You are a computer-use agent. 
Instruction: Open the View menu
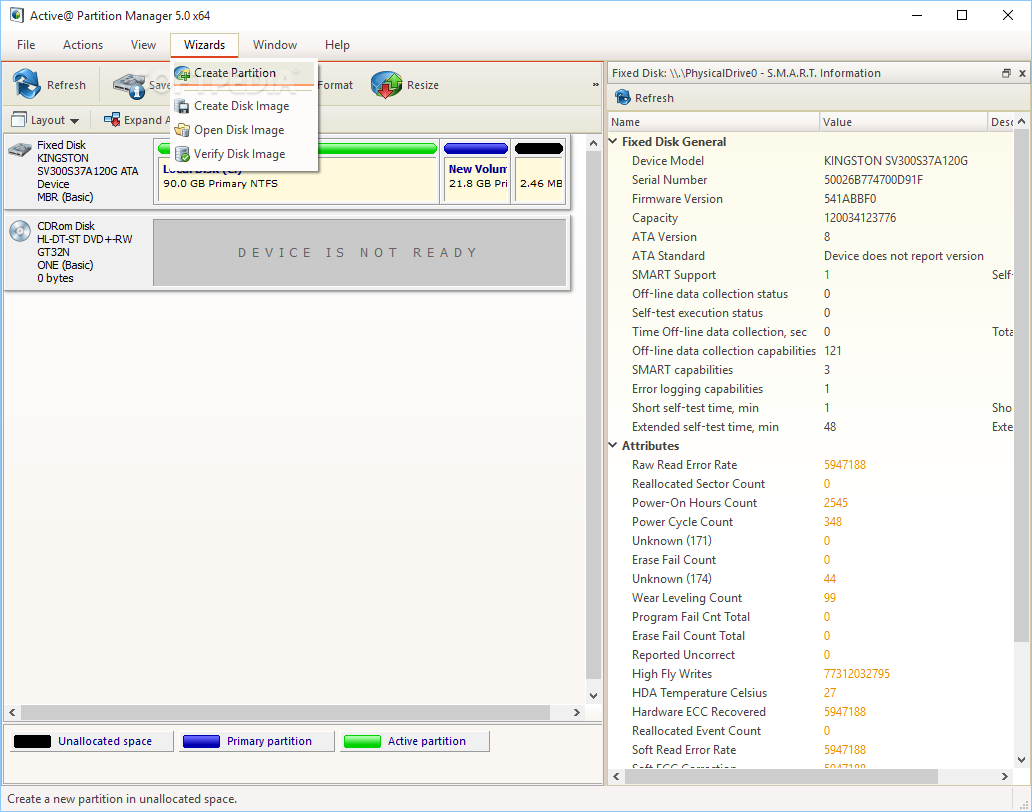pos(143,45)
